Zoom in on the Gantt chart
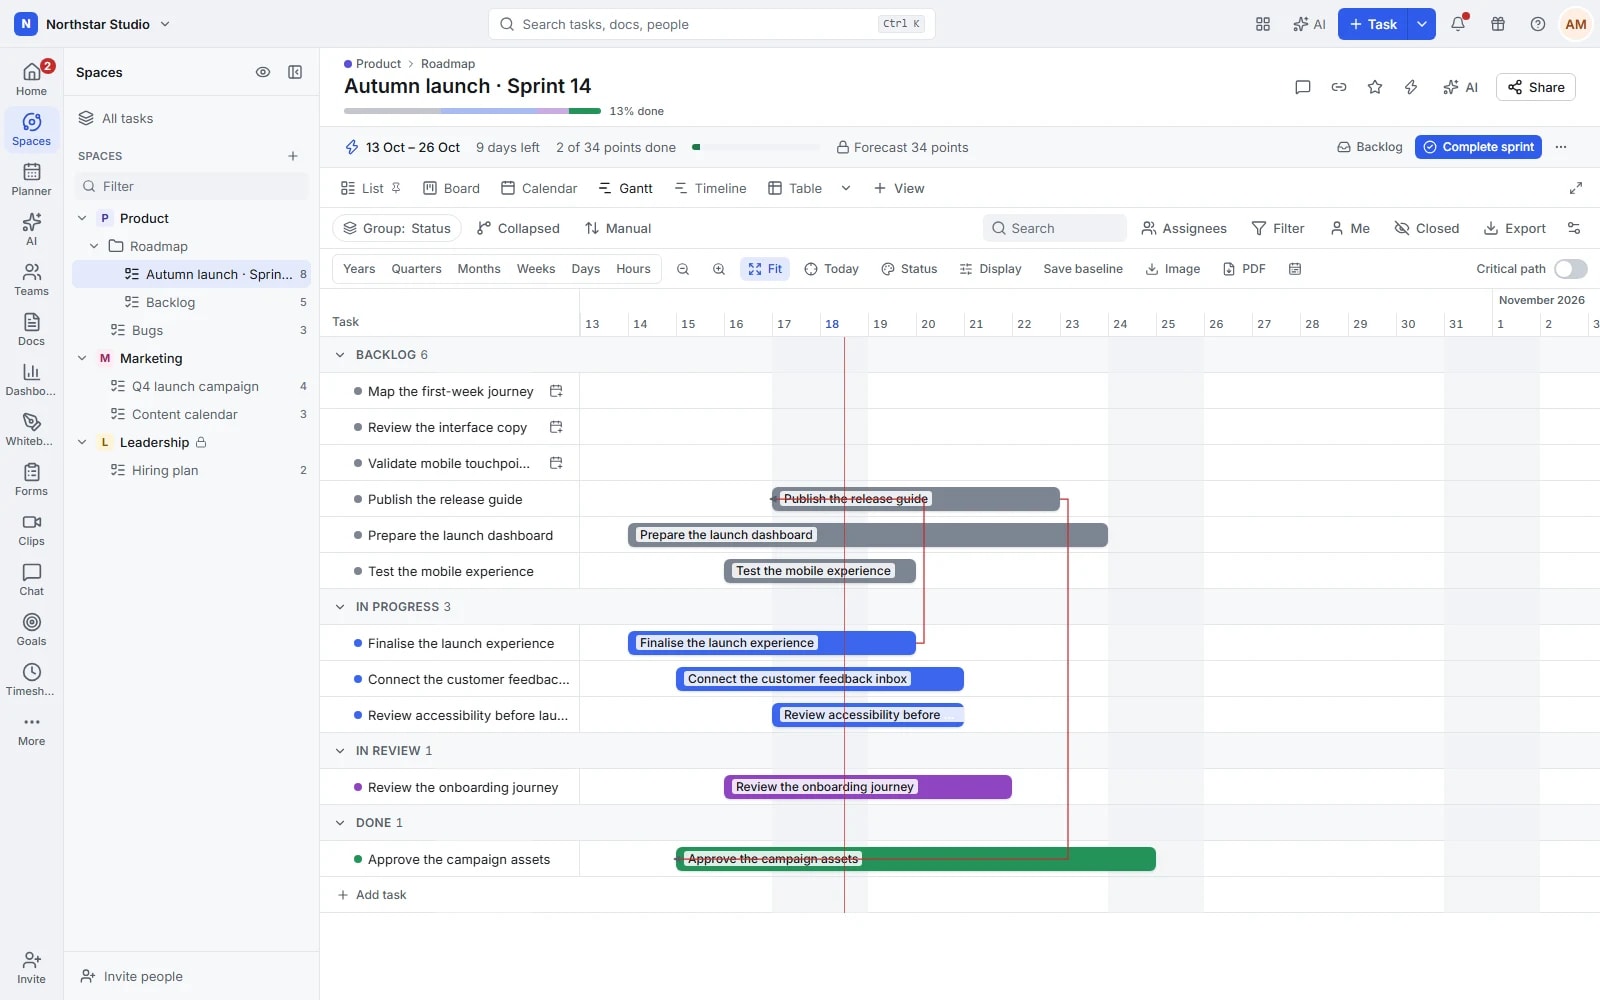This screenshot has width=1600, height=1000. [x=719, y=269]
